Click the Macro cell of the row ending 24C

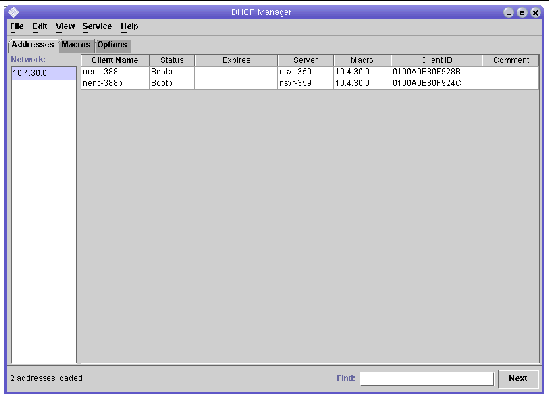click(362, 83)
